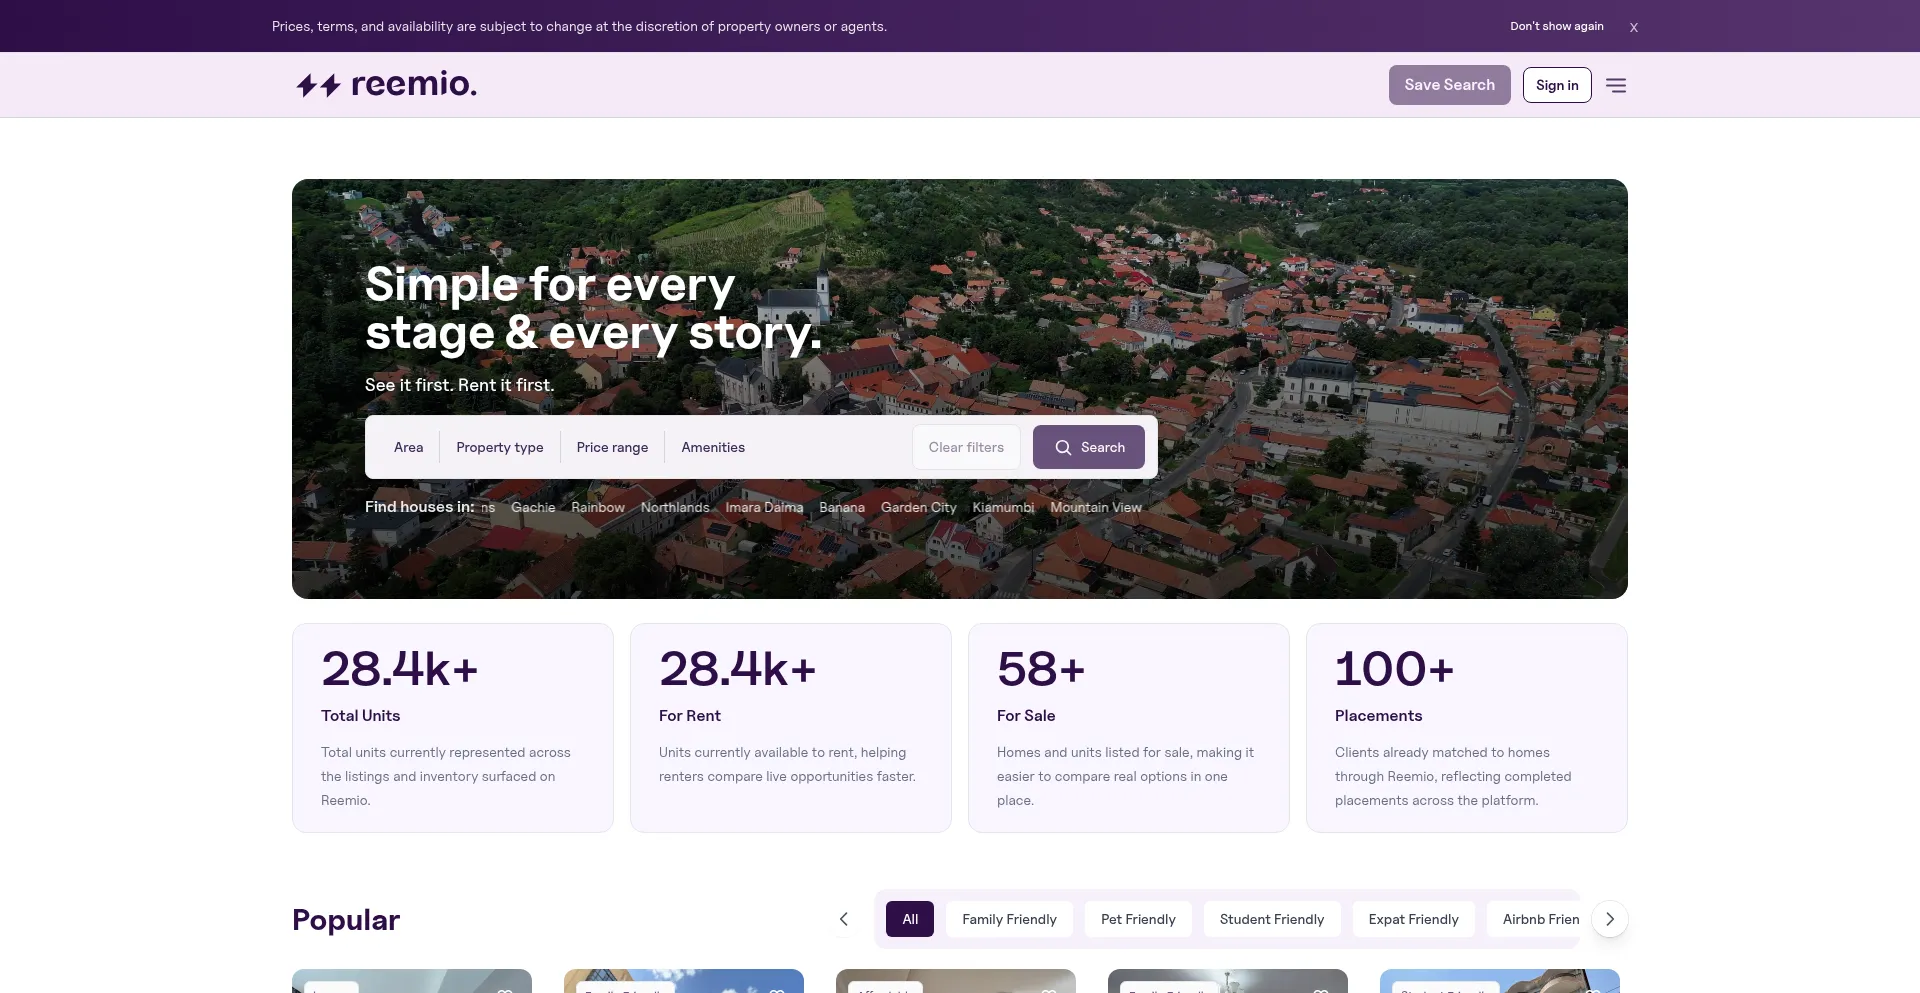Open the Area filter dropdown

click(x=408, y=447)
